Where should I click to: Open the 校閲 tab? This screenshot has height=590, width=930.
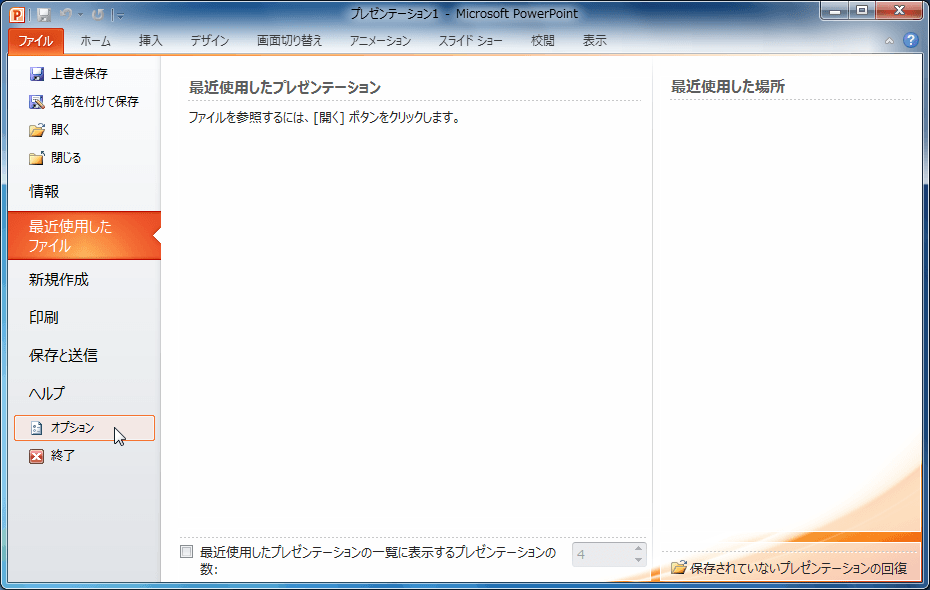click(x=543, y=41)
